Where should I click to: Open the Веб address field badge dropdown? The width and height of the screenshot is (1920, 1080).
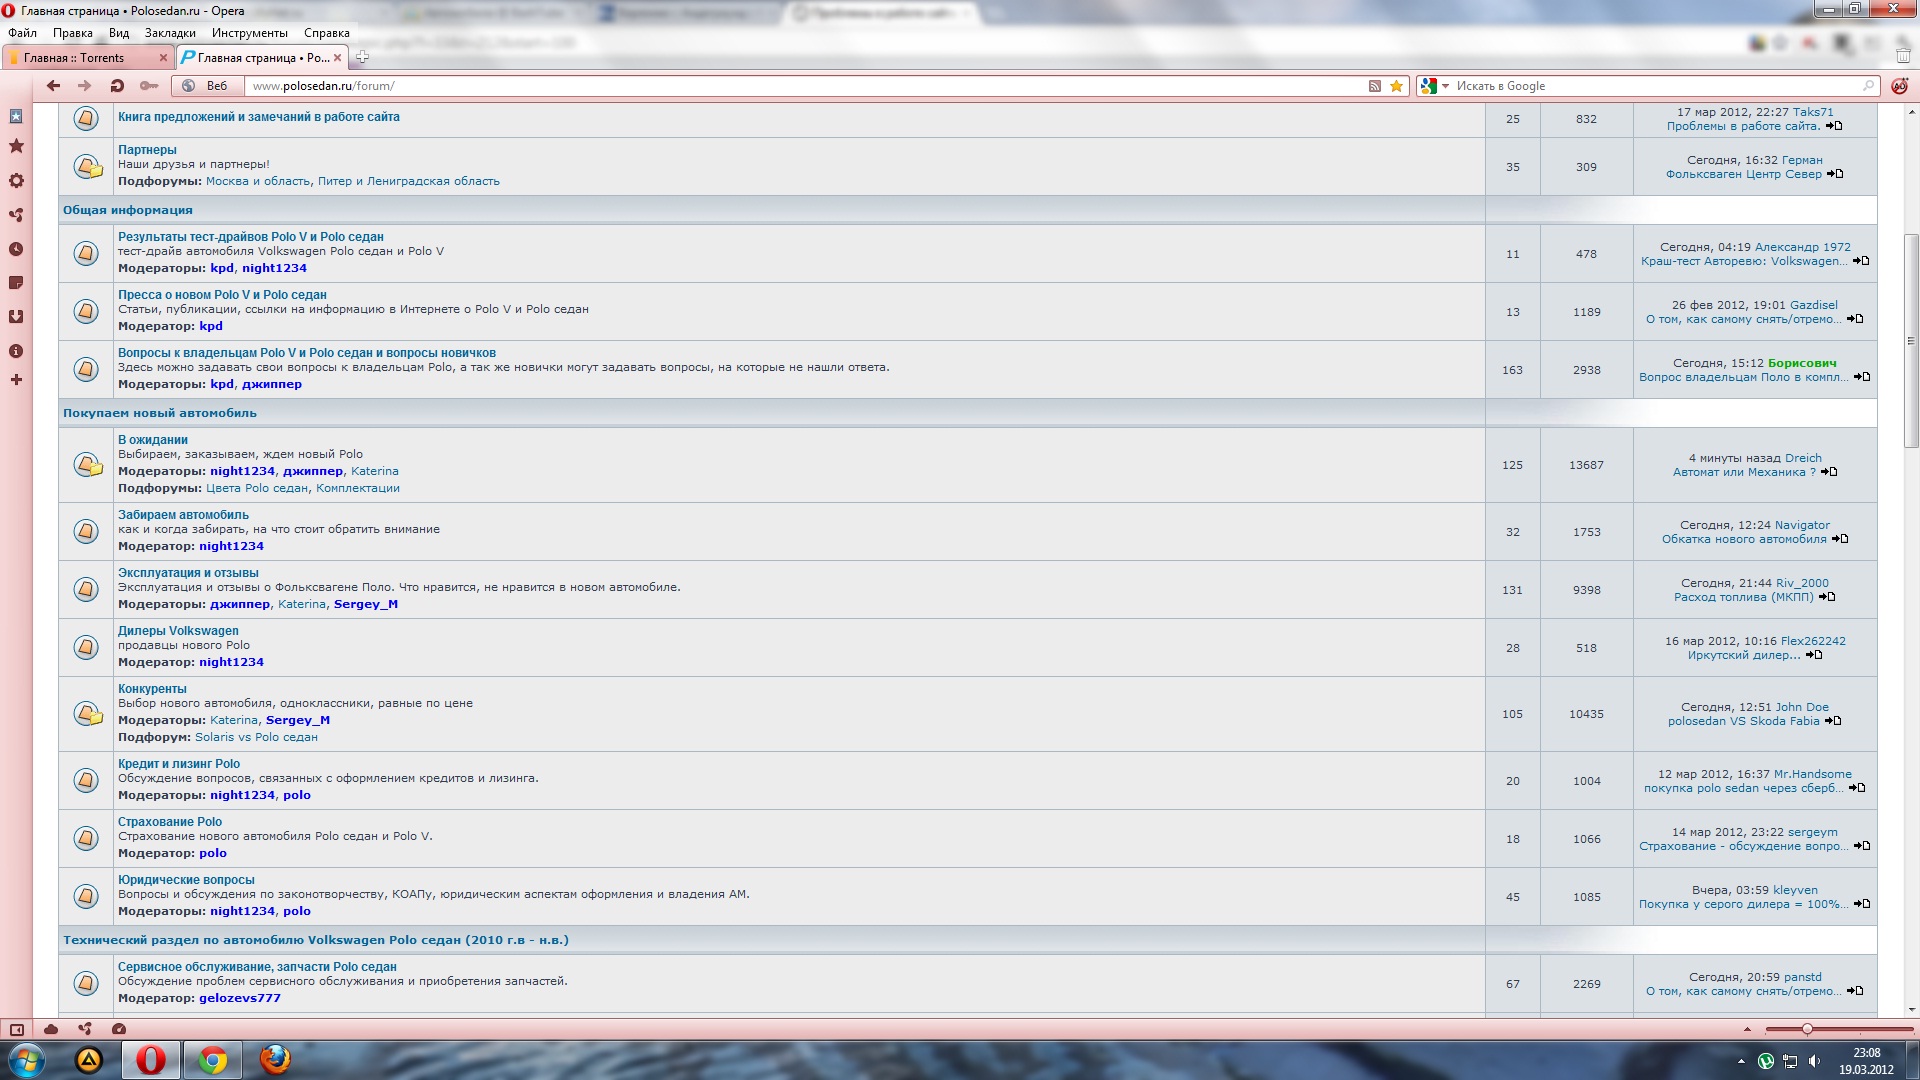pos(207,86)
